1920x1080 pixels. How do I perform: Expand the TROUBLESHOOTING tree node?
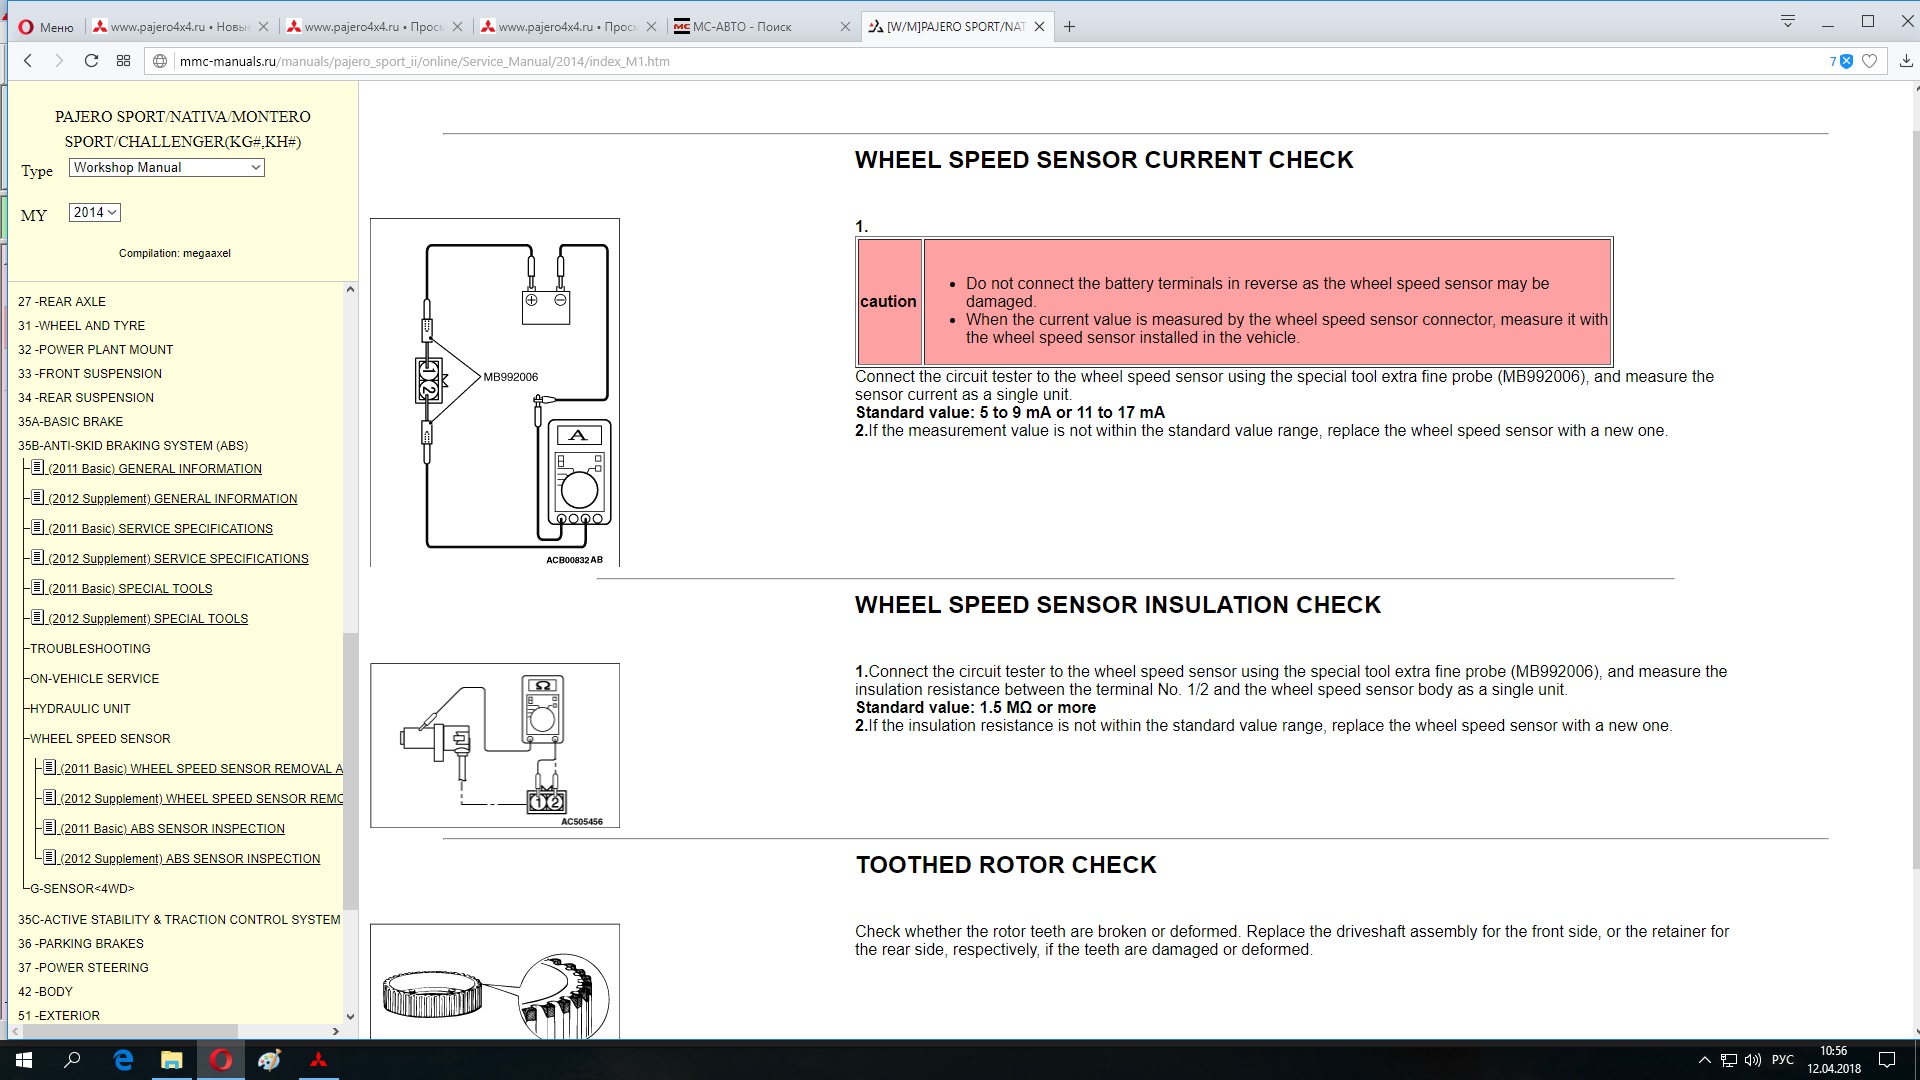tap(90, 649)
